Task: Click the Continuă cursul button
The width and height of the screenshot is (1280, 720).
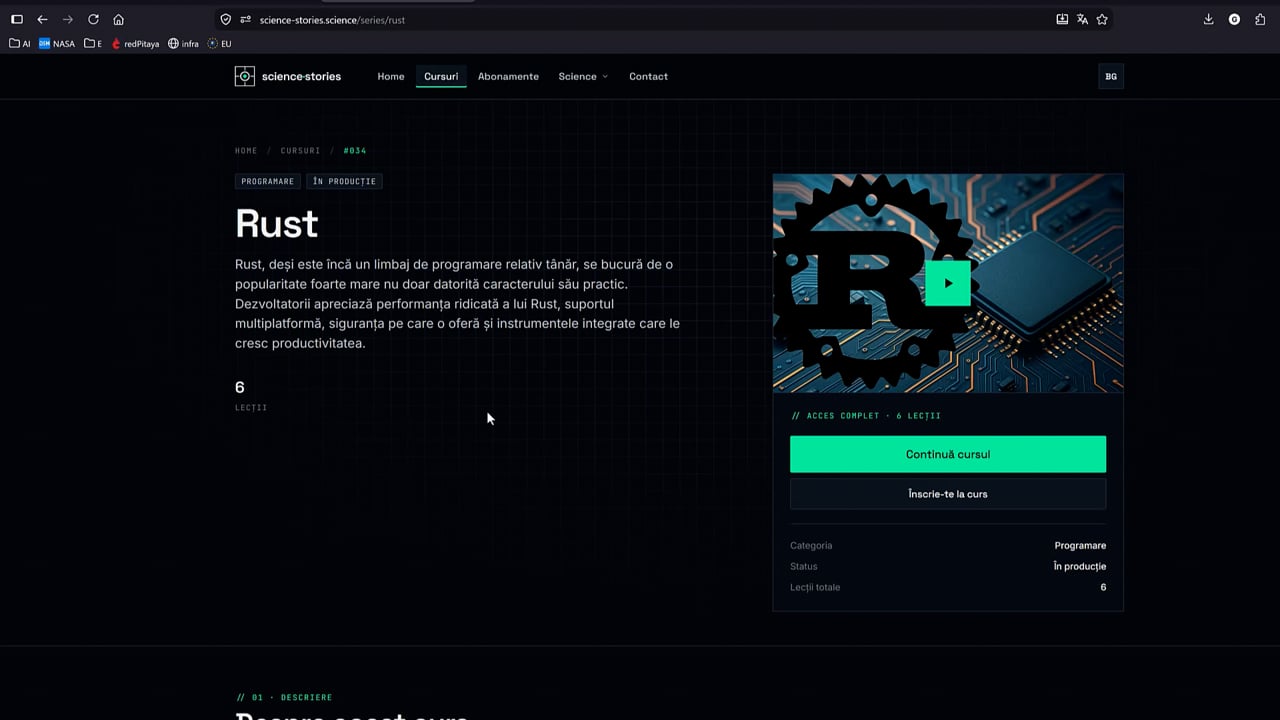Action: [948, 454]
